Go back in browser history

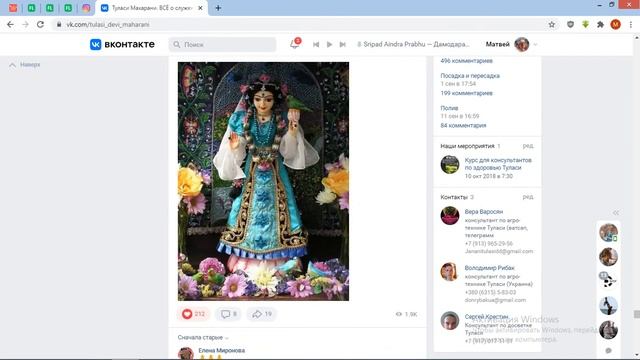pos(11,24)
